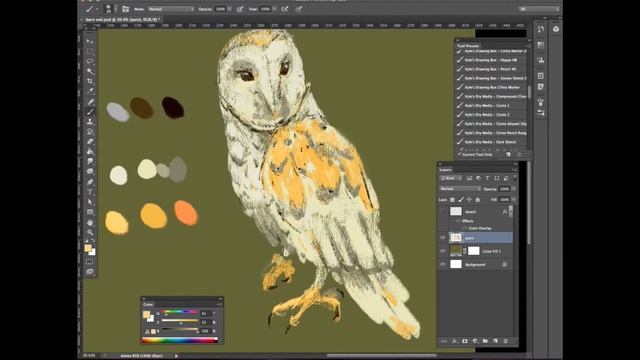Hide the Background layer
Image resolution: width=640 pixels, height=360 pixels.
(443, 264)
